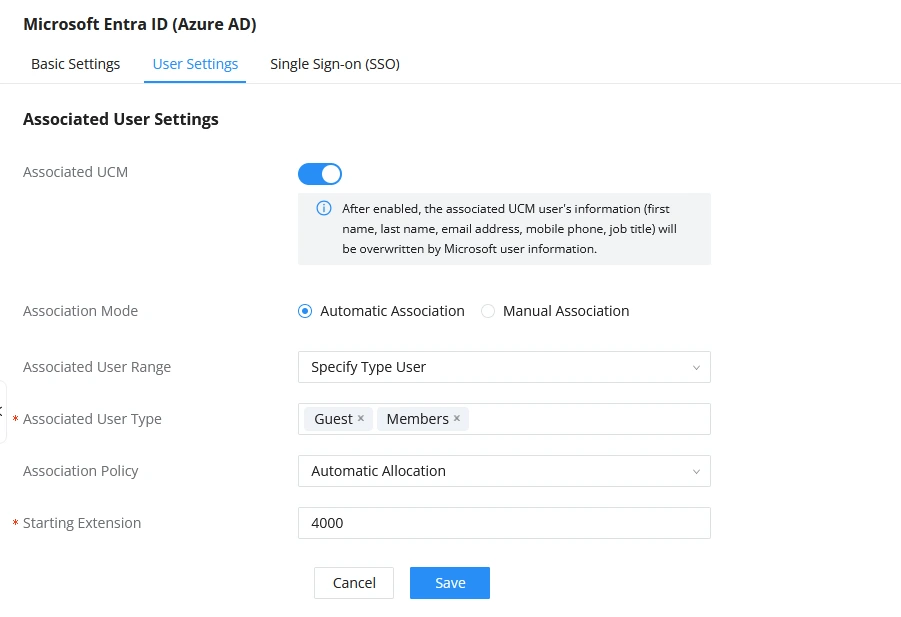Image resolution: width=901 pixels, height=617 pixels.
Task: Open Associated User Range dropdown
Action: [504, 367]
